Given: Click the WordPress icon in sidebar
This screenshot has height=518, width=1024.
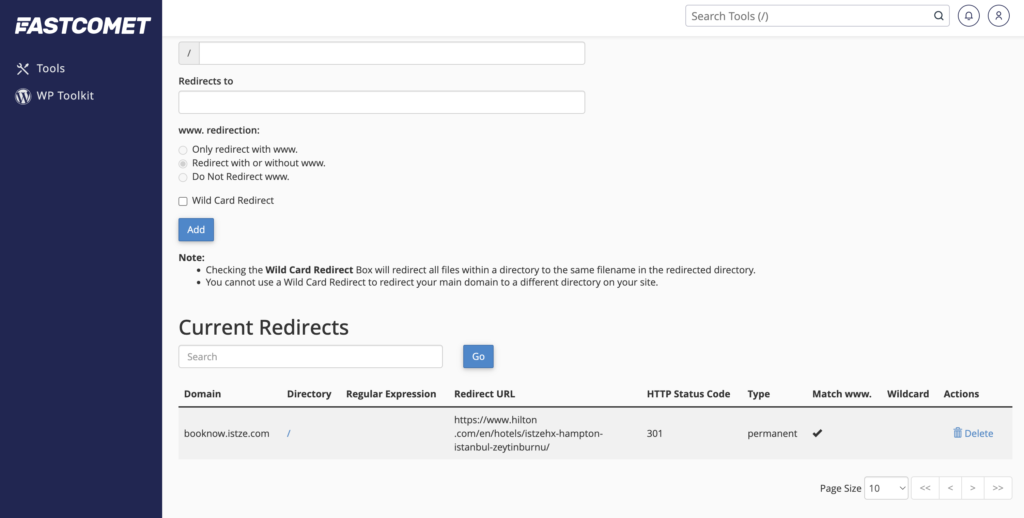Looking at the screenshot, I should pyautogui.click(x=23, y=96).
